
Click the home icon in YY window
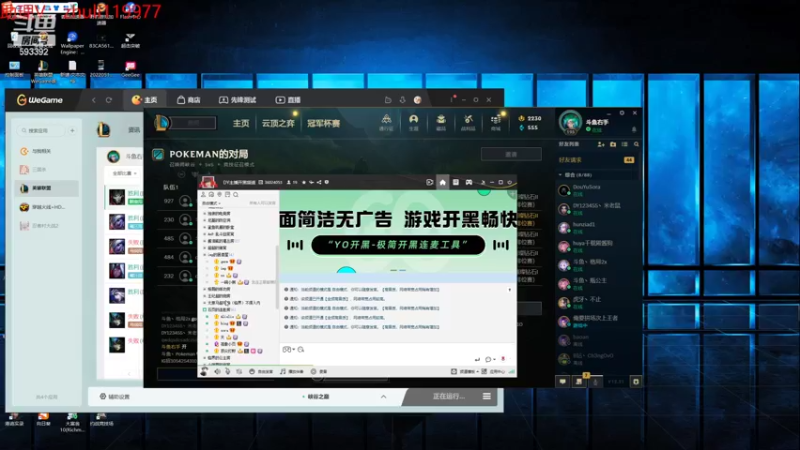[x=442, y=182]
